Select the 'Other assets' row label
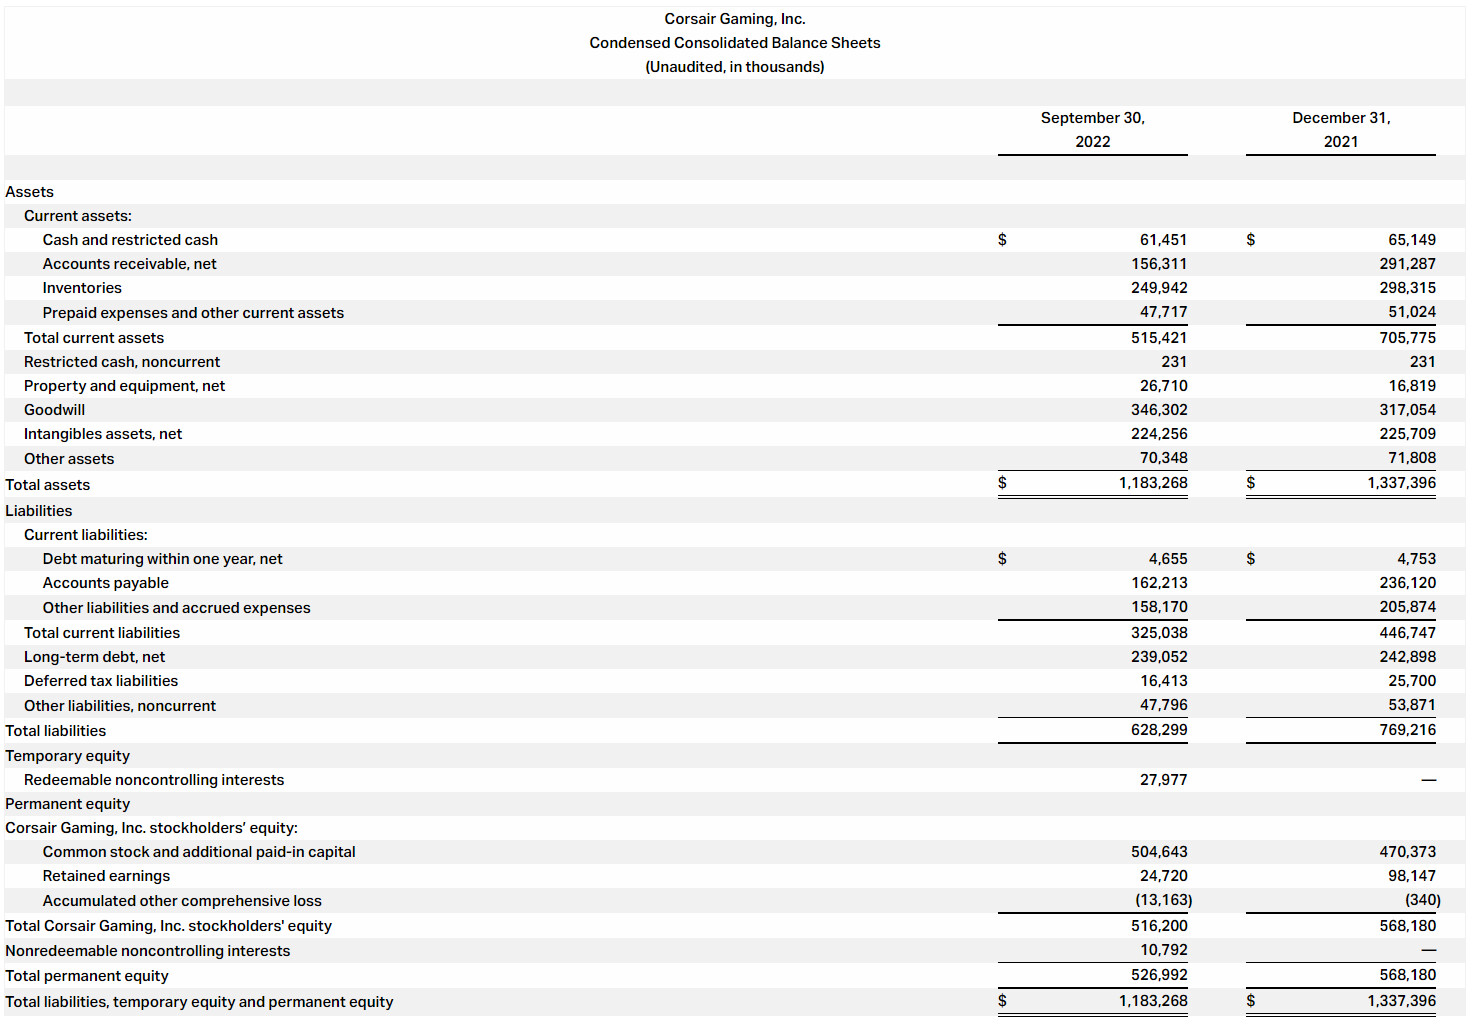Viewport: 1474px width, 1024px height. [69, 459]
